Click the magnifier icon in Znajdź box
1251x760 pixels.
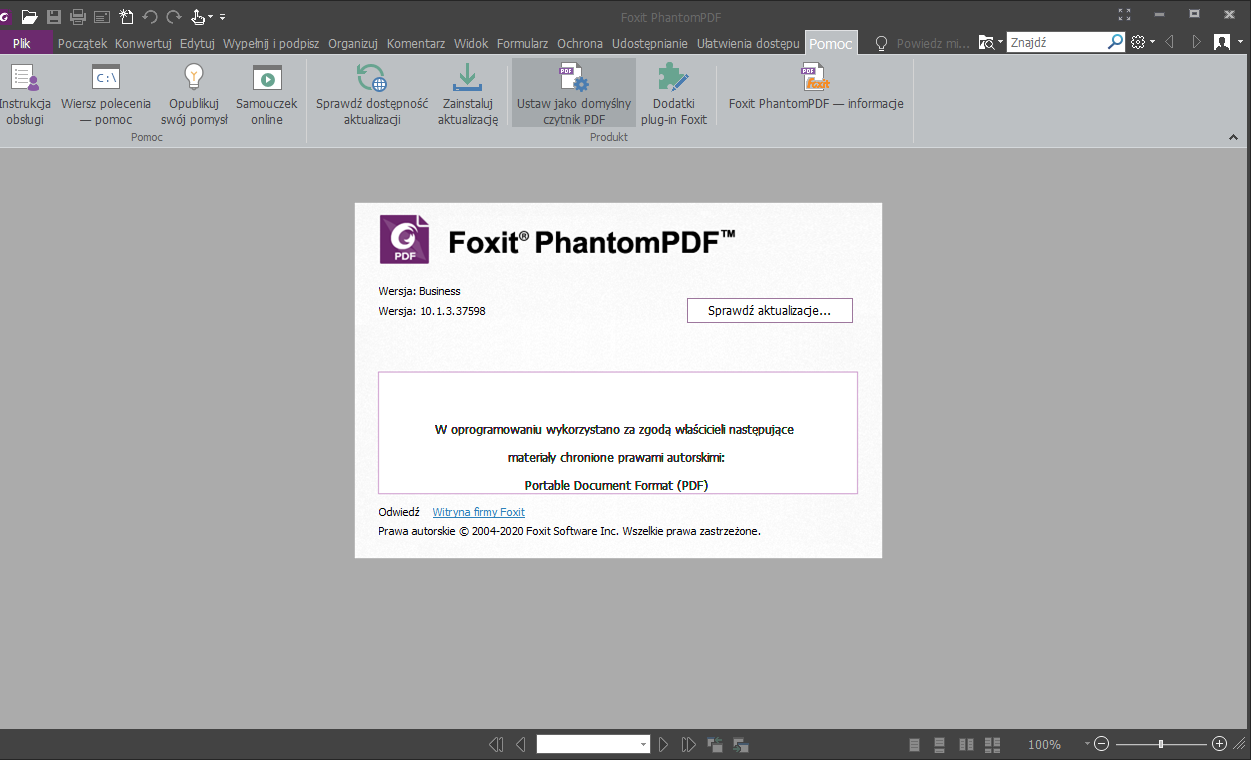[x=1115, y=42]
